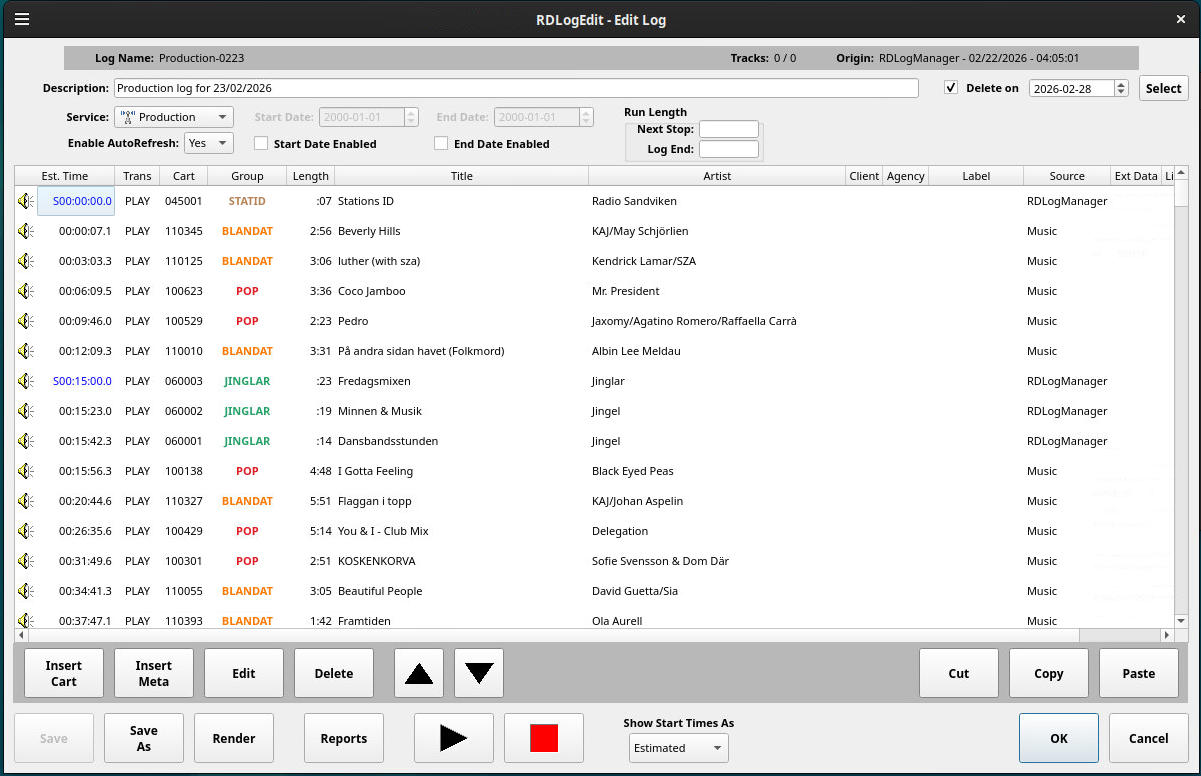
Task: Move selected line down with the down arrow
Action: [x=479, y=673]
